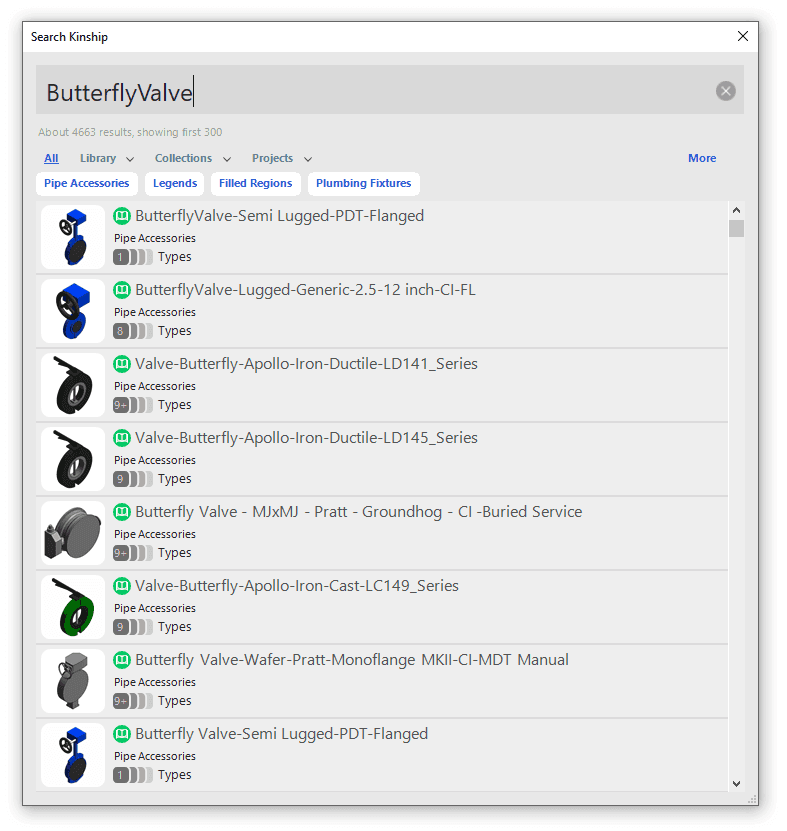Close the Search Kinship window
The height and width of the screenshot is (831, 787).
coord(742,36)
